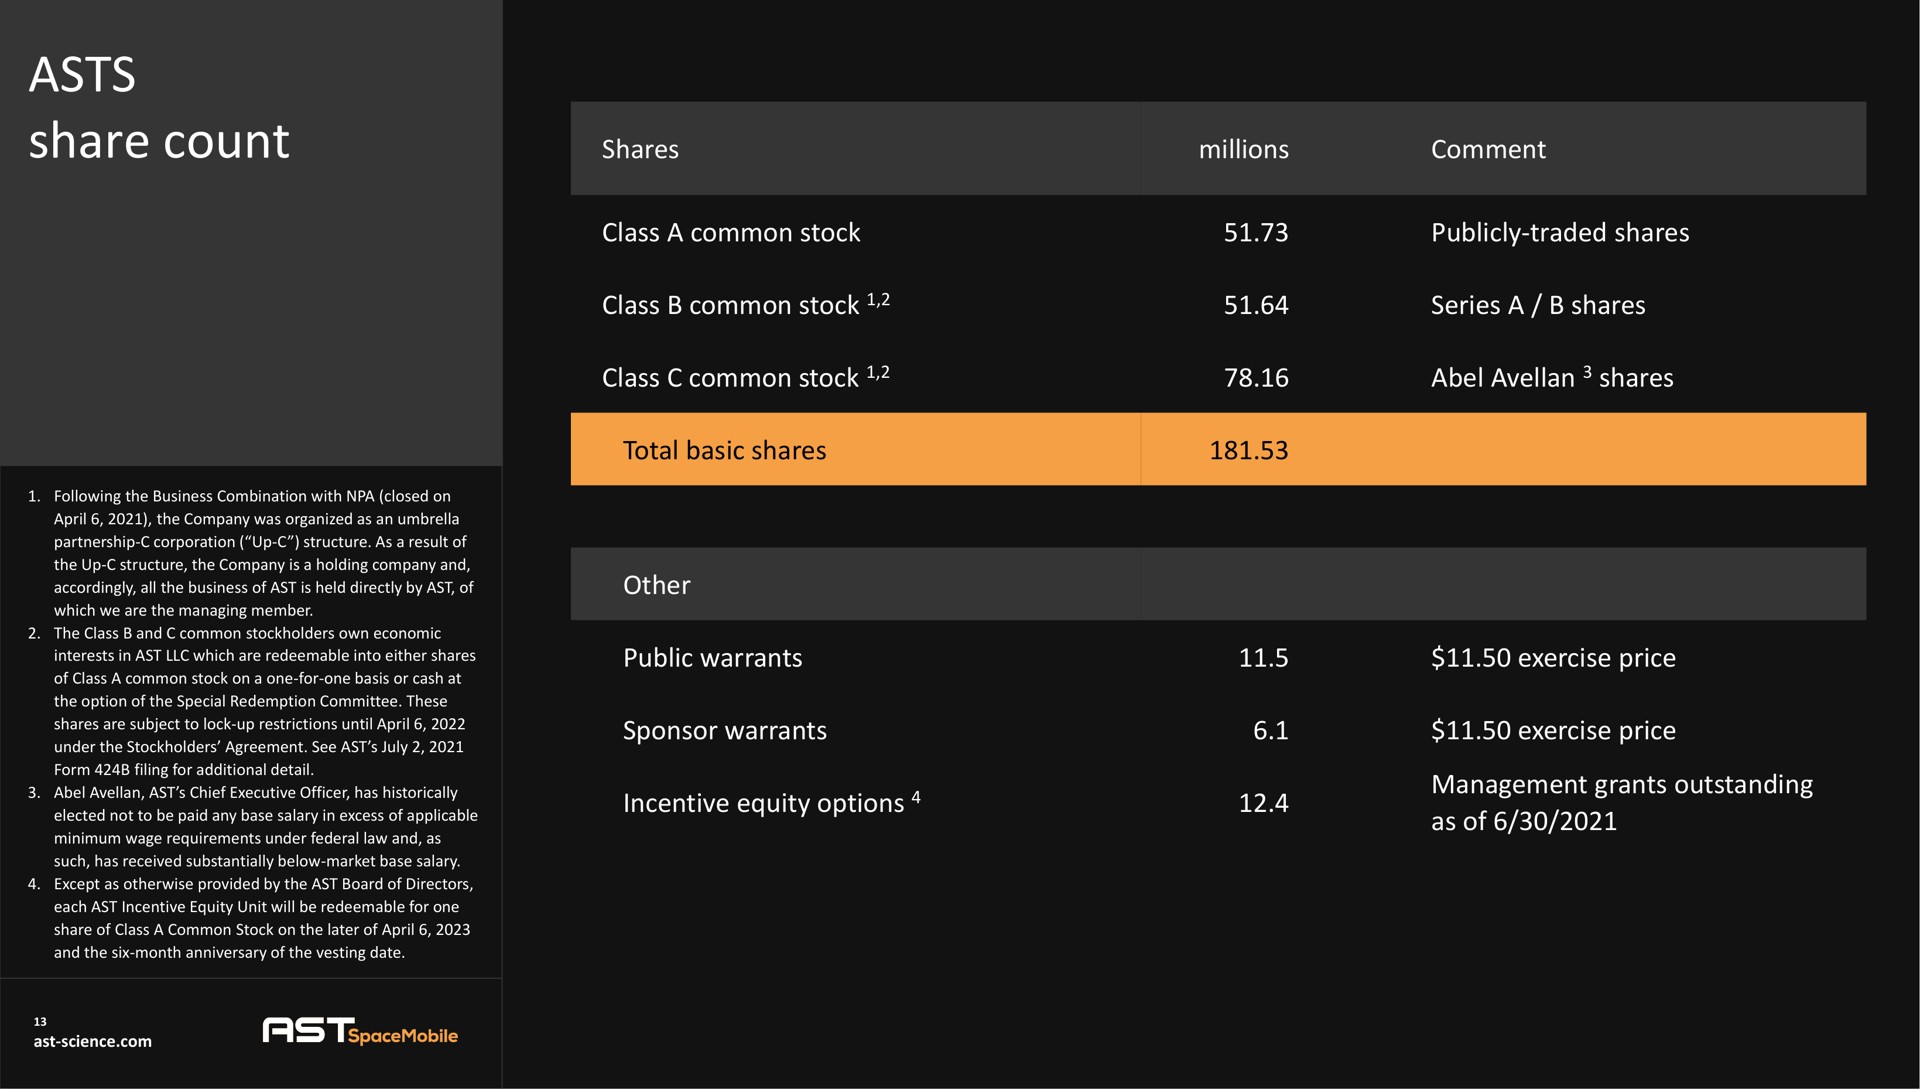Screen dimensions: 1920x1089
Task: Click footnote 3 about Abel Avellan's salary
Action: coord(252,827)
